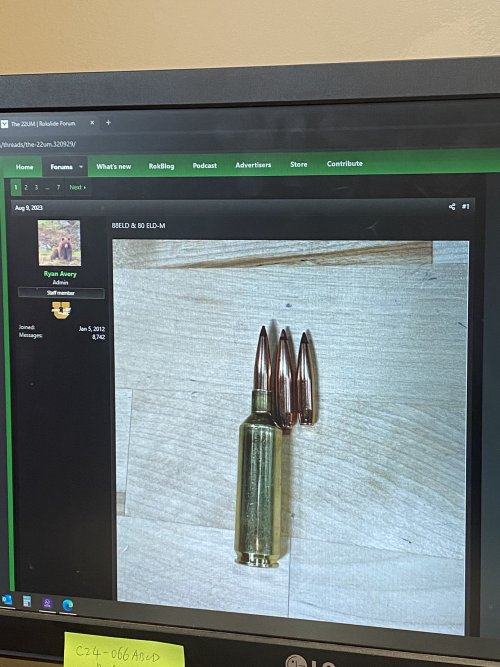Click the #1 post number link

click(x=466, y=206)
